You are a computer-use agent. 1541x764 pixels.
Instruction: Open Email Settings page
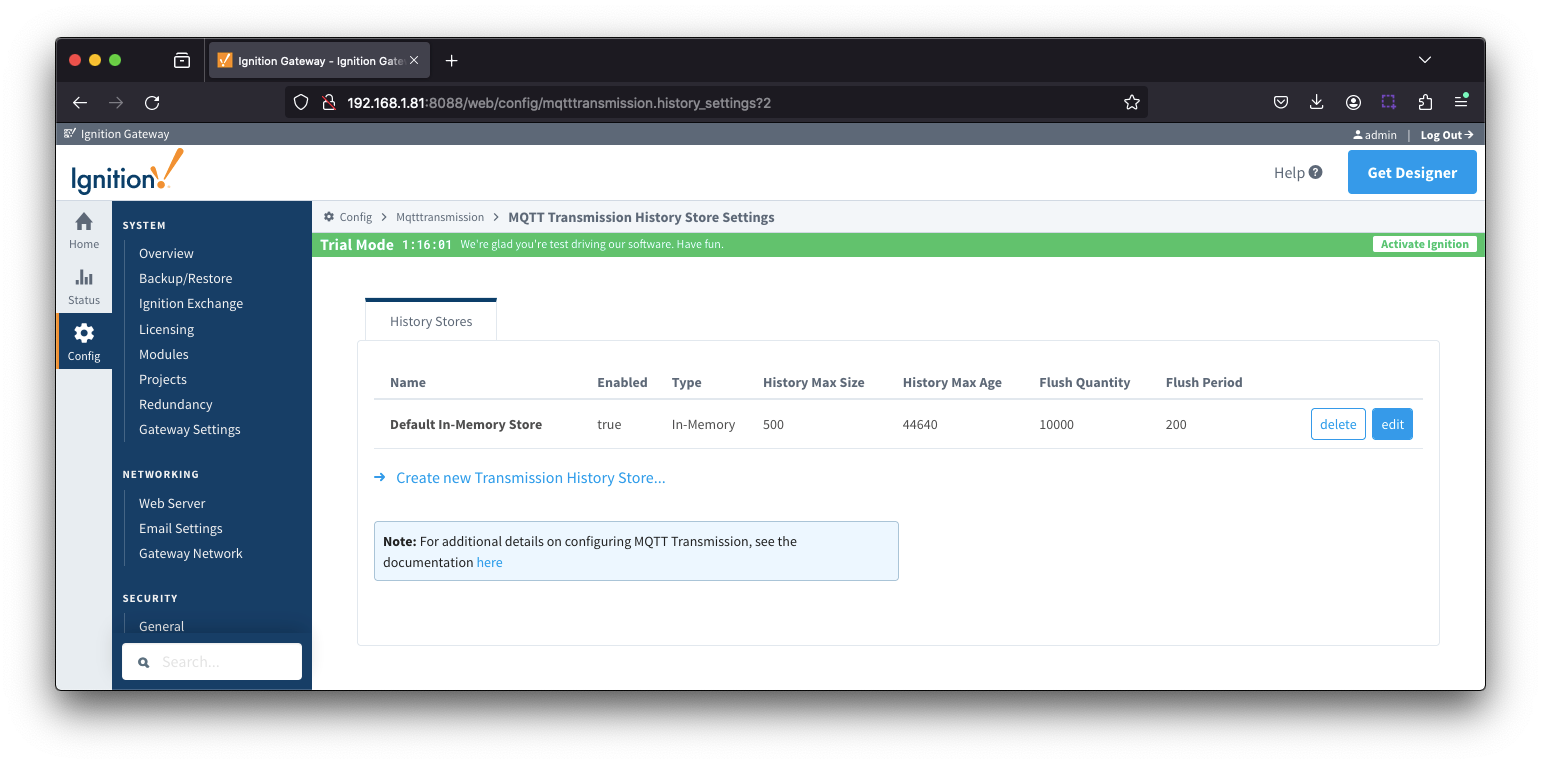181,529
